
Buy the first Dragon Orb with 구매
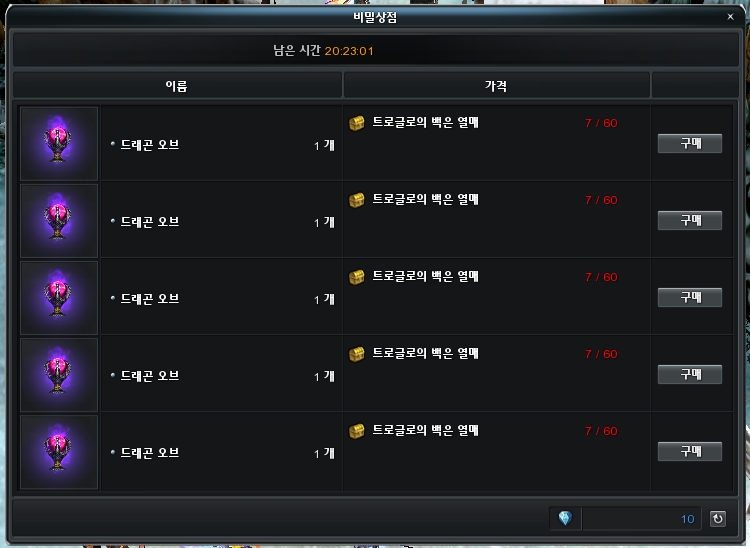[x=690, y=143]
